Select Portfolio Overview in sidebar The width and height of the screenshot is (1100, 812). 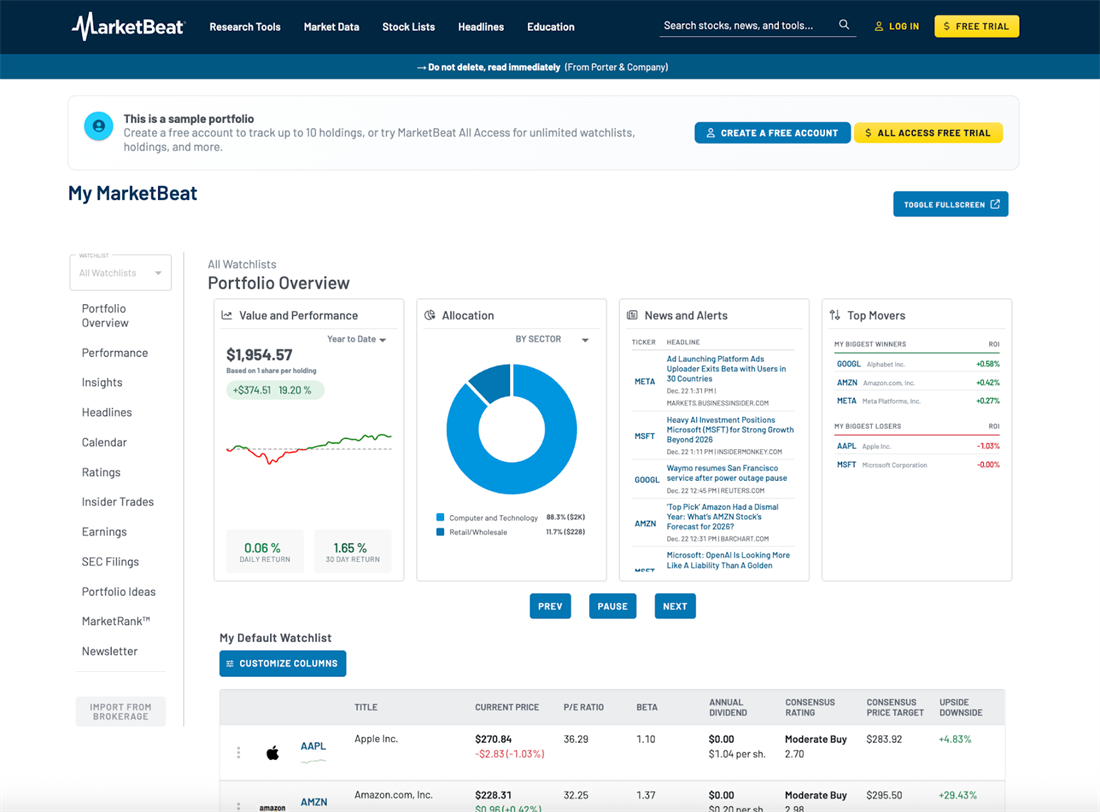coord(105,316)
